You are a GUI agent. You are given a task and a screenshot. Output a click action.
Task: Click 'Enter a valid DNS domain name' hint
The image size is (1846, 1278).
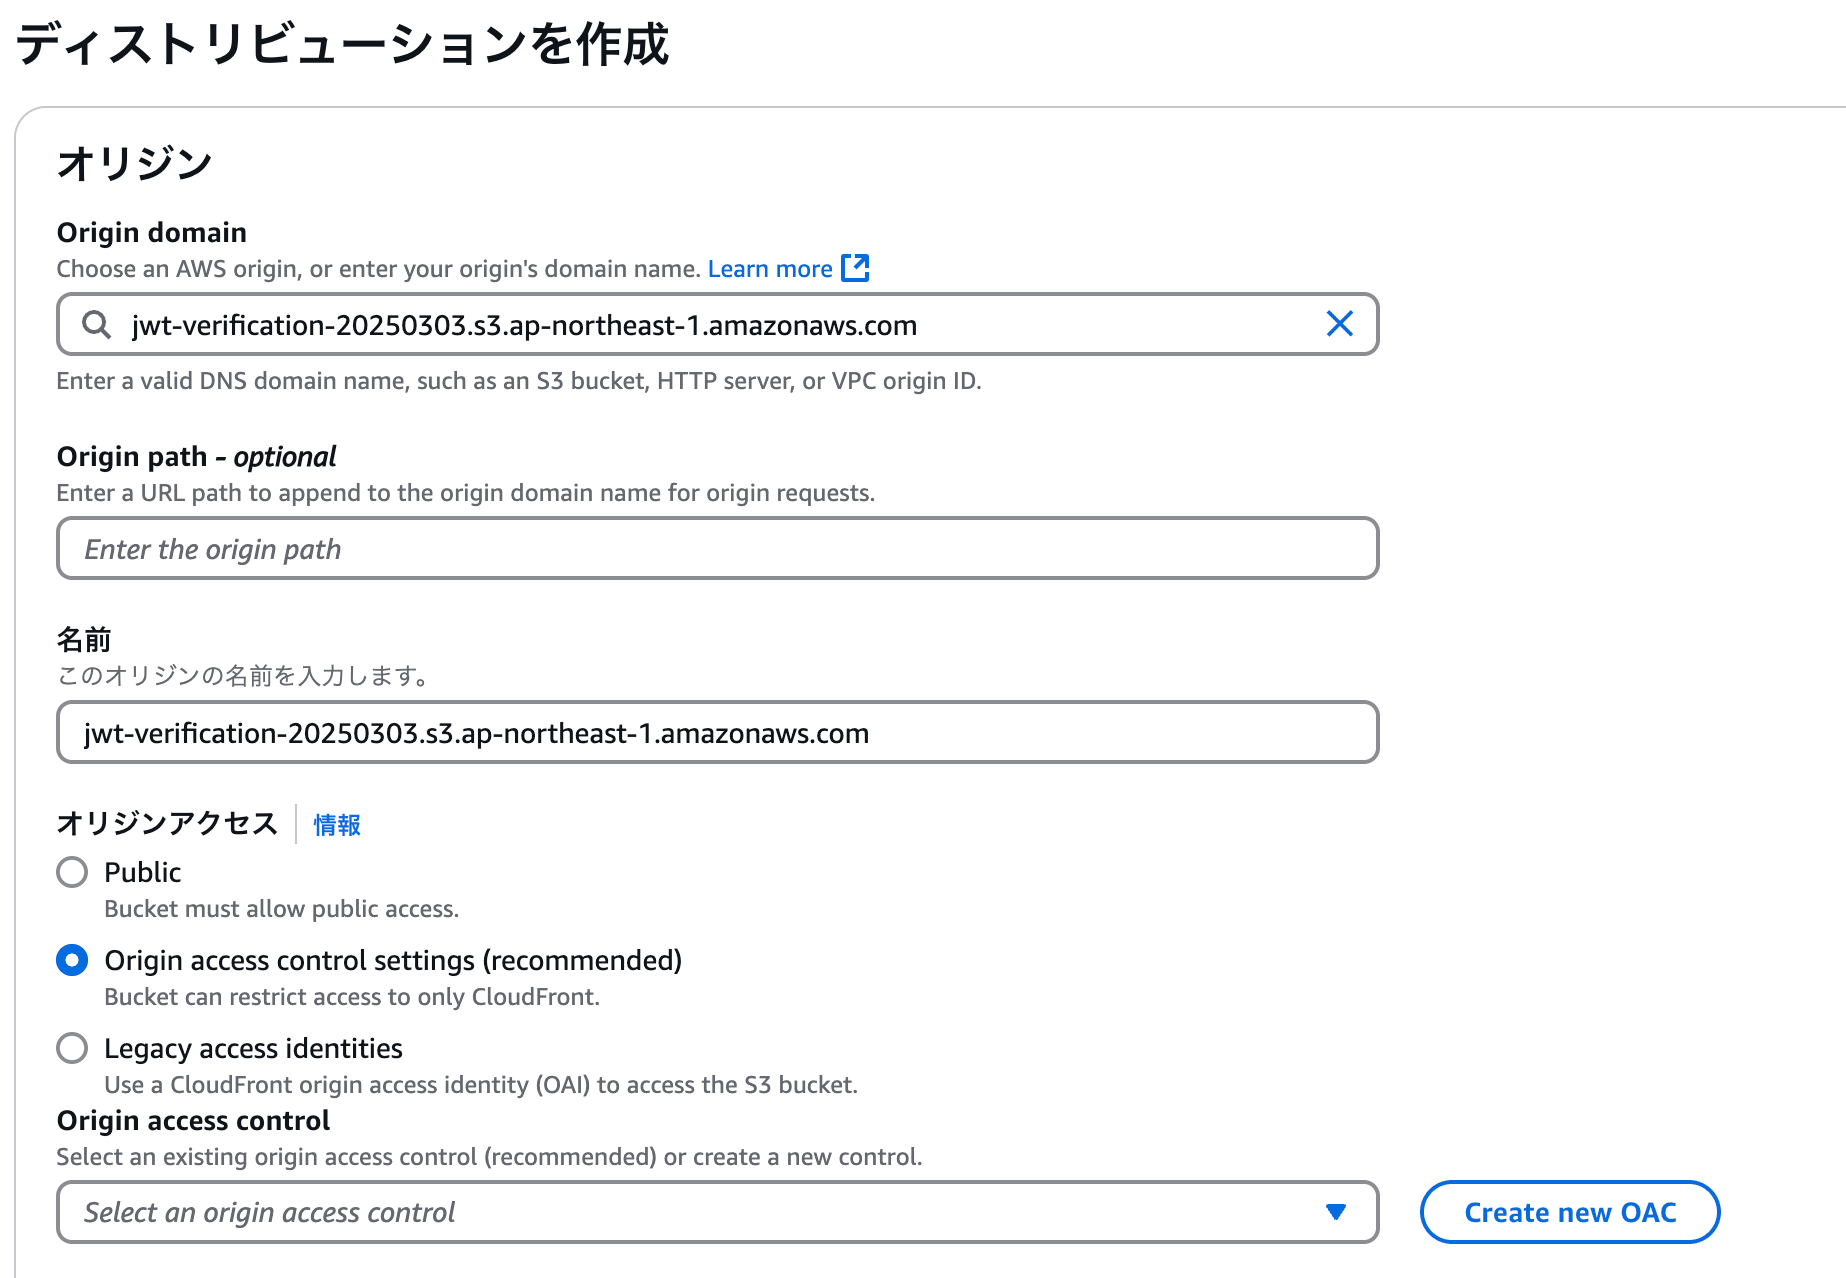pyautogui.click(x=519, y=381)
